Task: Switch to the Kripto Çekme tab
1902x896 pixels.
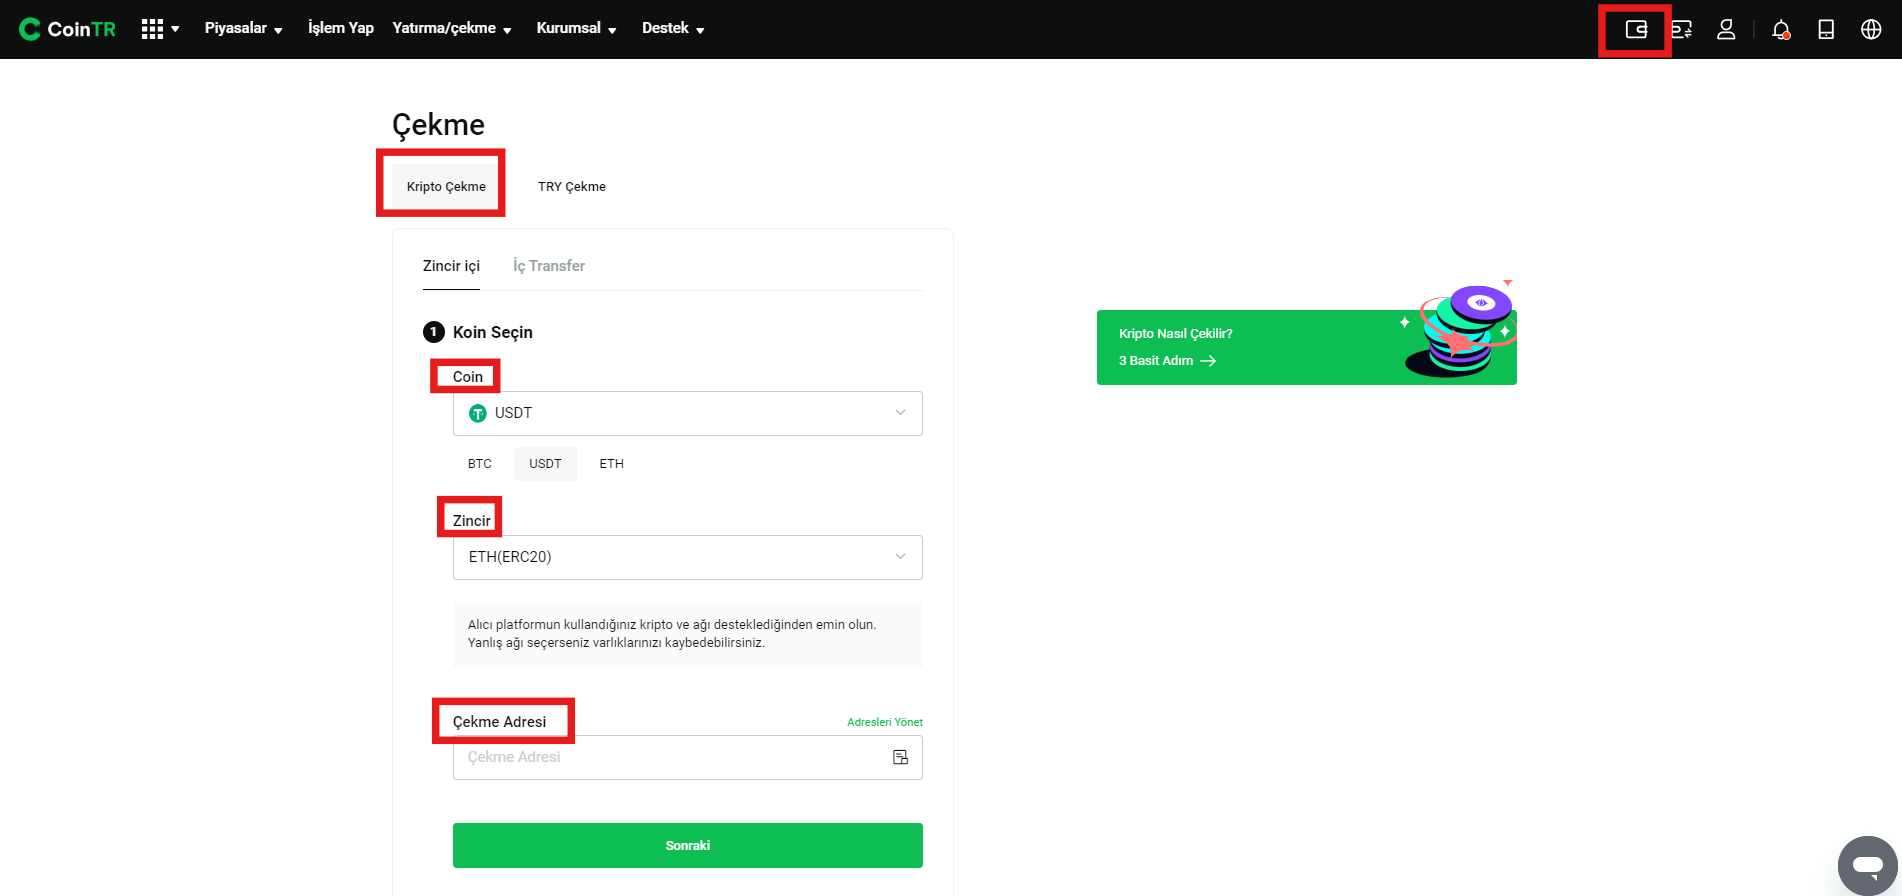Action: 446,186
